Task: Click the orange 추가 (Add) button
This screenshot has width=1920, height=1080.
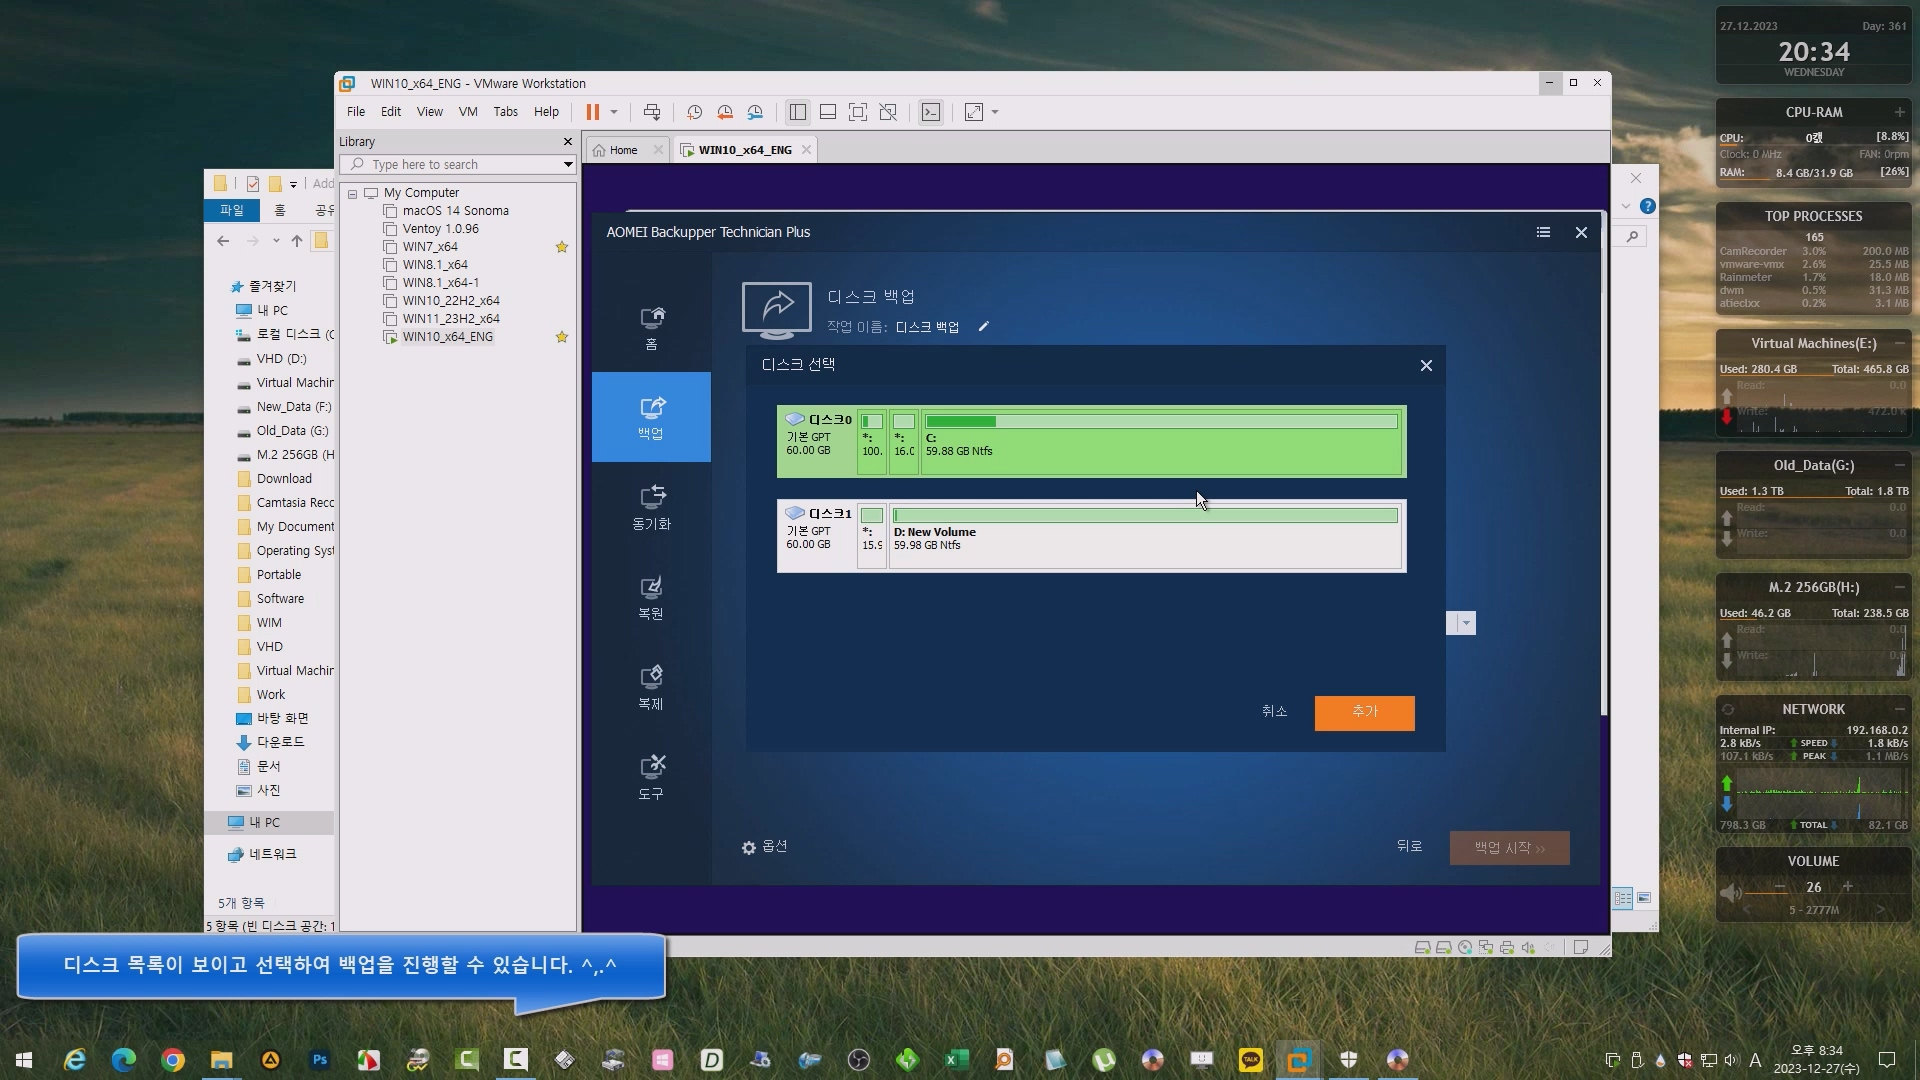Action: tap(1364, 712)
